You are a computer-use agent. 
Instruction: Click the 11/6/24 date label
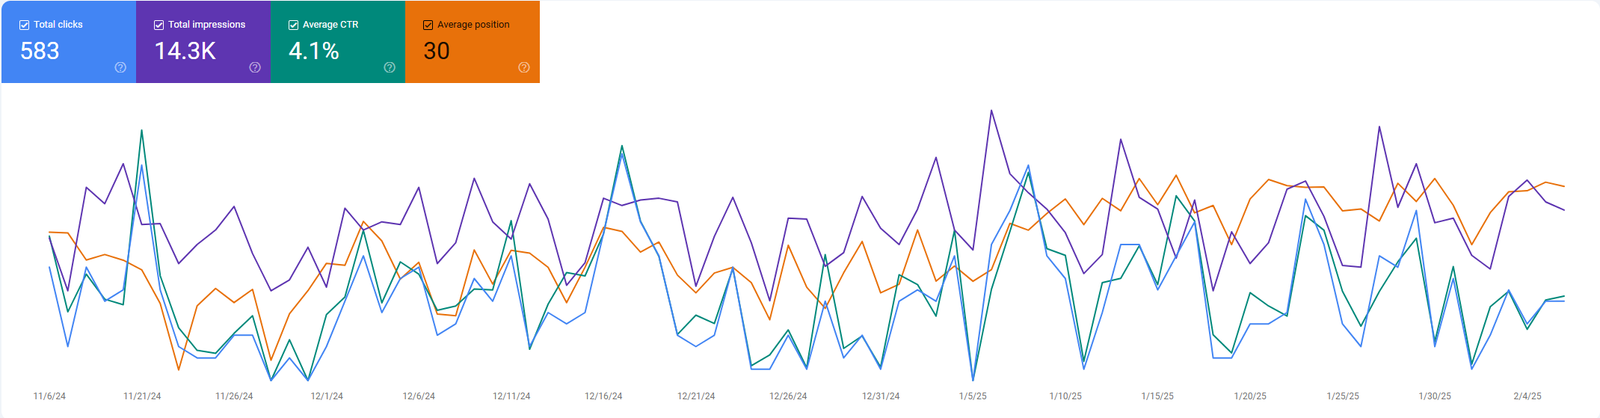[x=49, y=396]
